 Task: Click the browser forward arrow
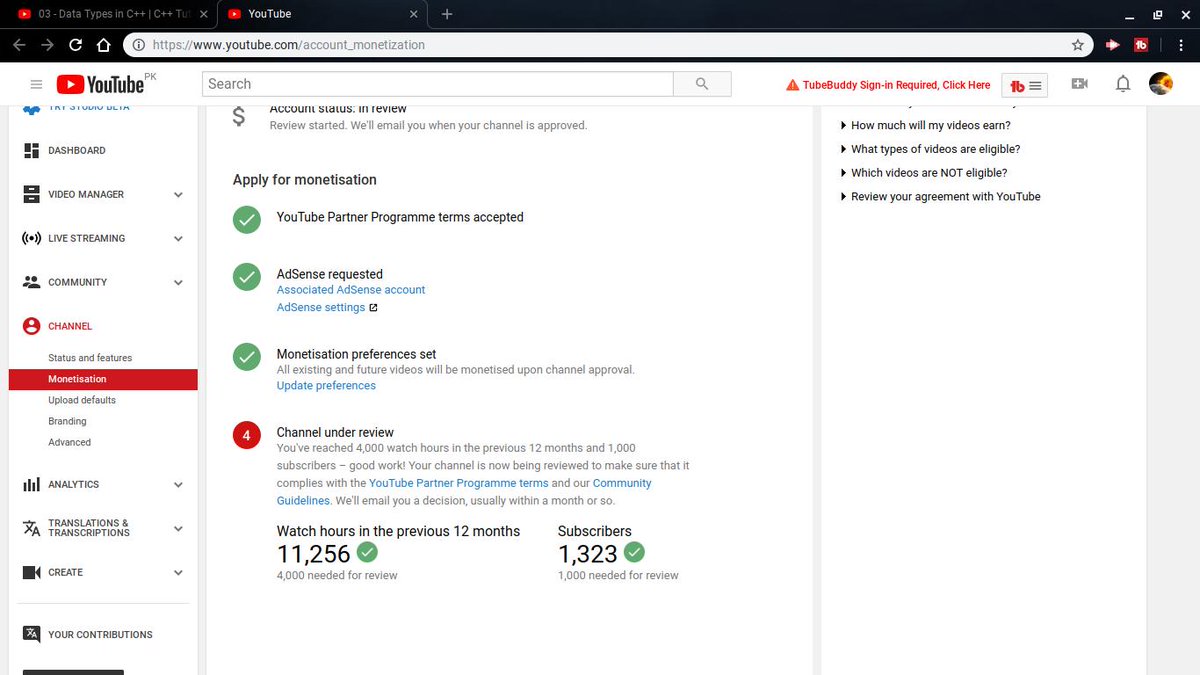47,45
